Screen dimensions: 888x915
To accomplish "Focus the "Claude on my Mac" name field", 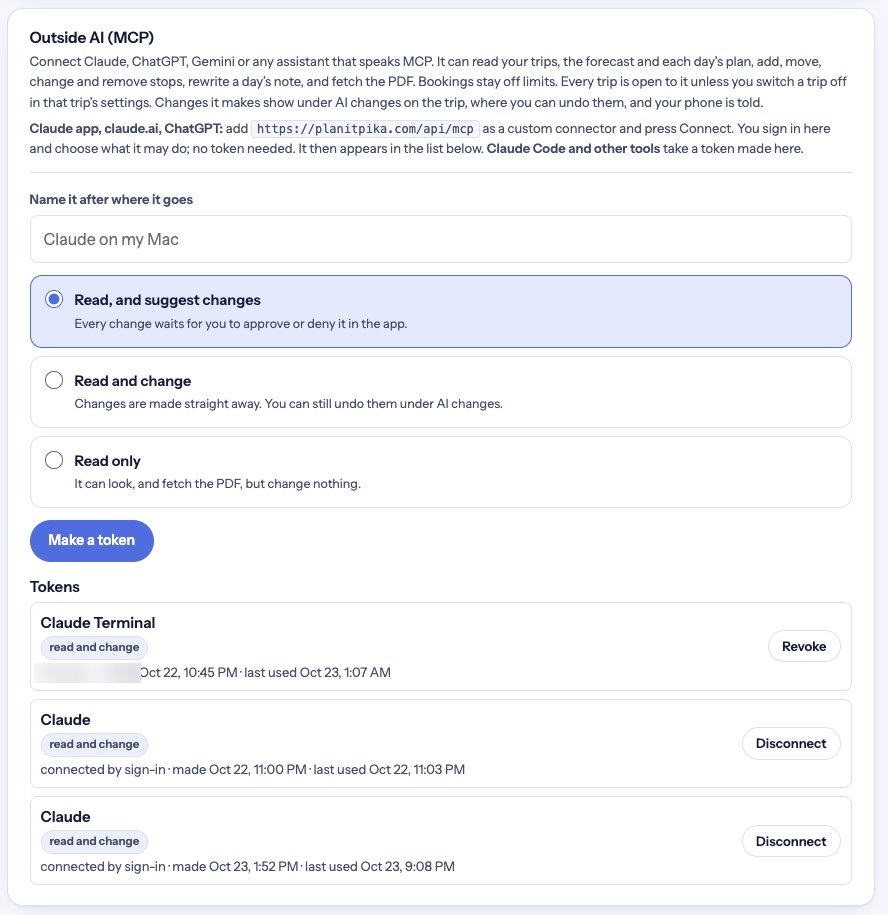I will tap(440, 239).
